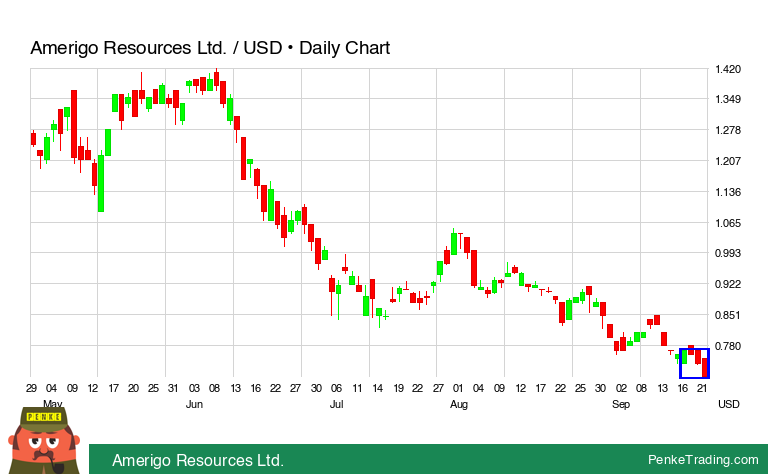The image size is (768, 474).
Task: Click the 0.993 price axis label
Action: point(728,253)
